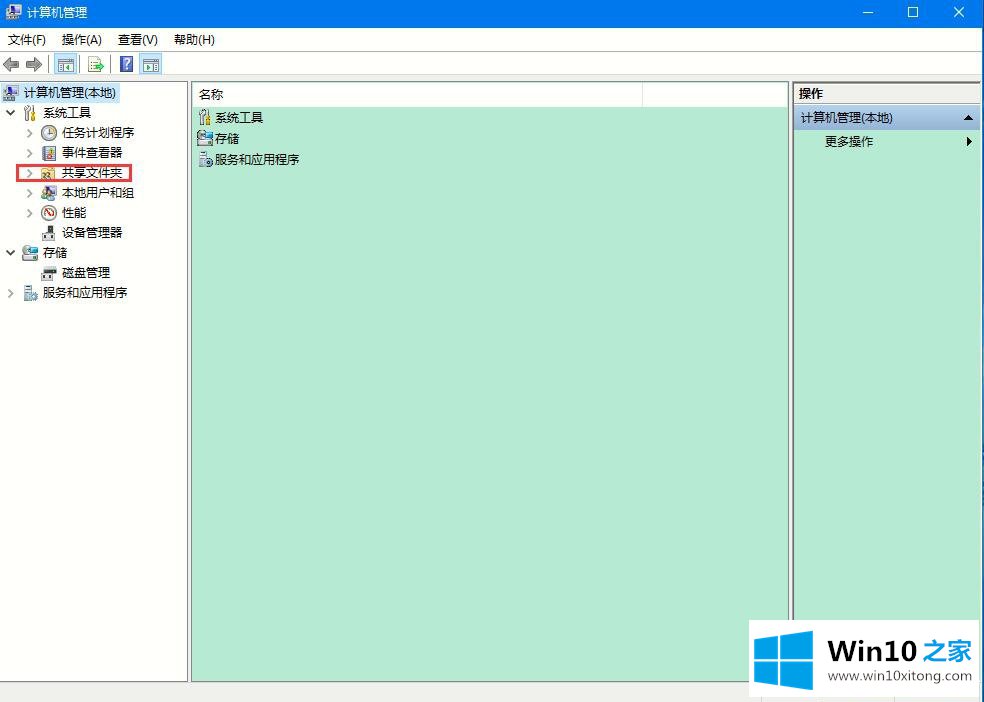Click the Back arrow in toolbar
984x702 pixels.
click(x=11, y=64)
